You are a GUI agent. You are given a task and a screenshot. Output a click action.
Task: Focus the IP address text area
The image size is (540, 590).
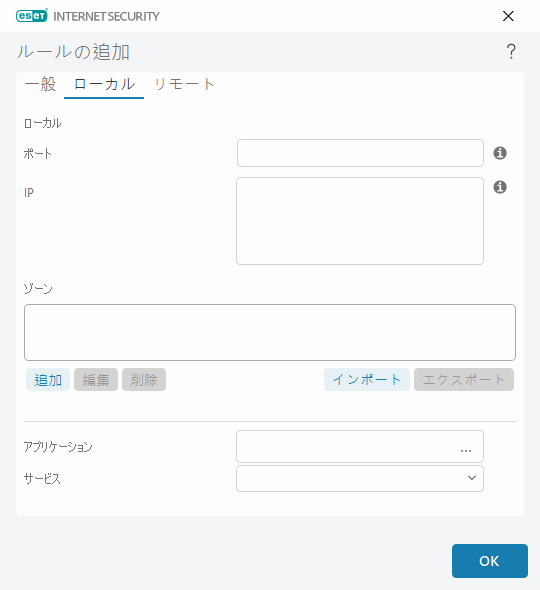[360, 221]
